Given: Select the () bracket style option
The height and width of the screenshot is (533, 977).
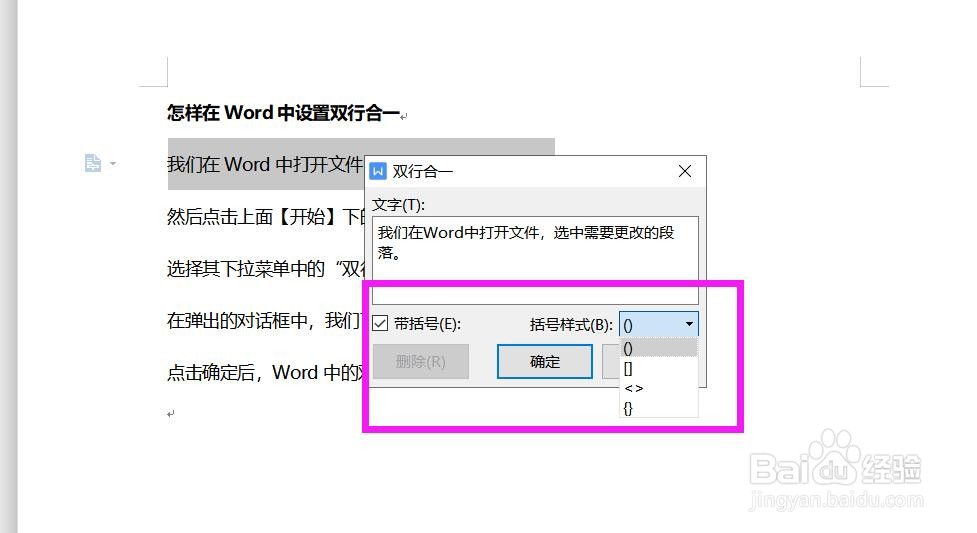Looking at the screenshot, I should tap(659, 348).
